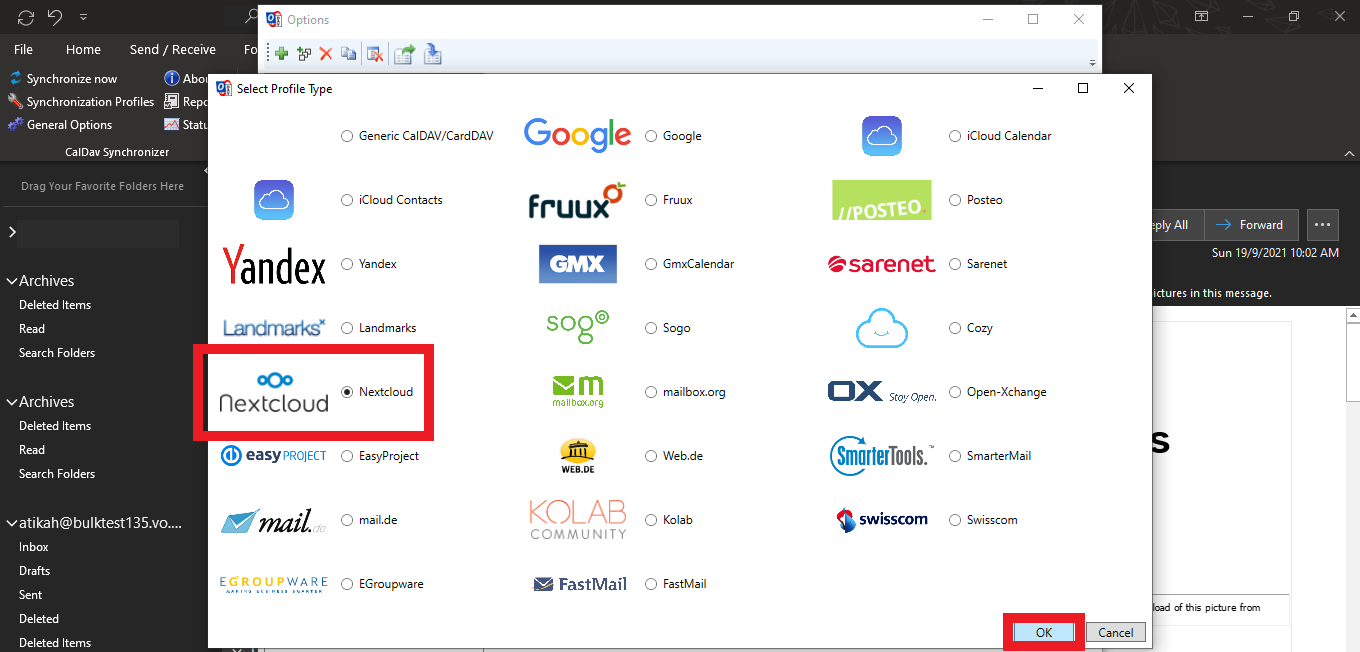
Task: Confirm profile type with OK button
Action: coord(1043,632)
